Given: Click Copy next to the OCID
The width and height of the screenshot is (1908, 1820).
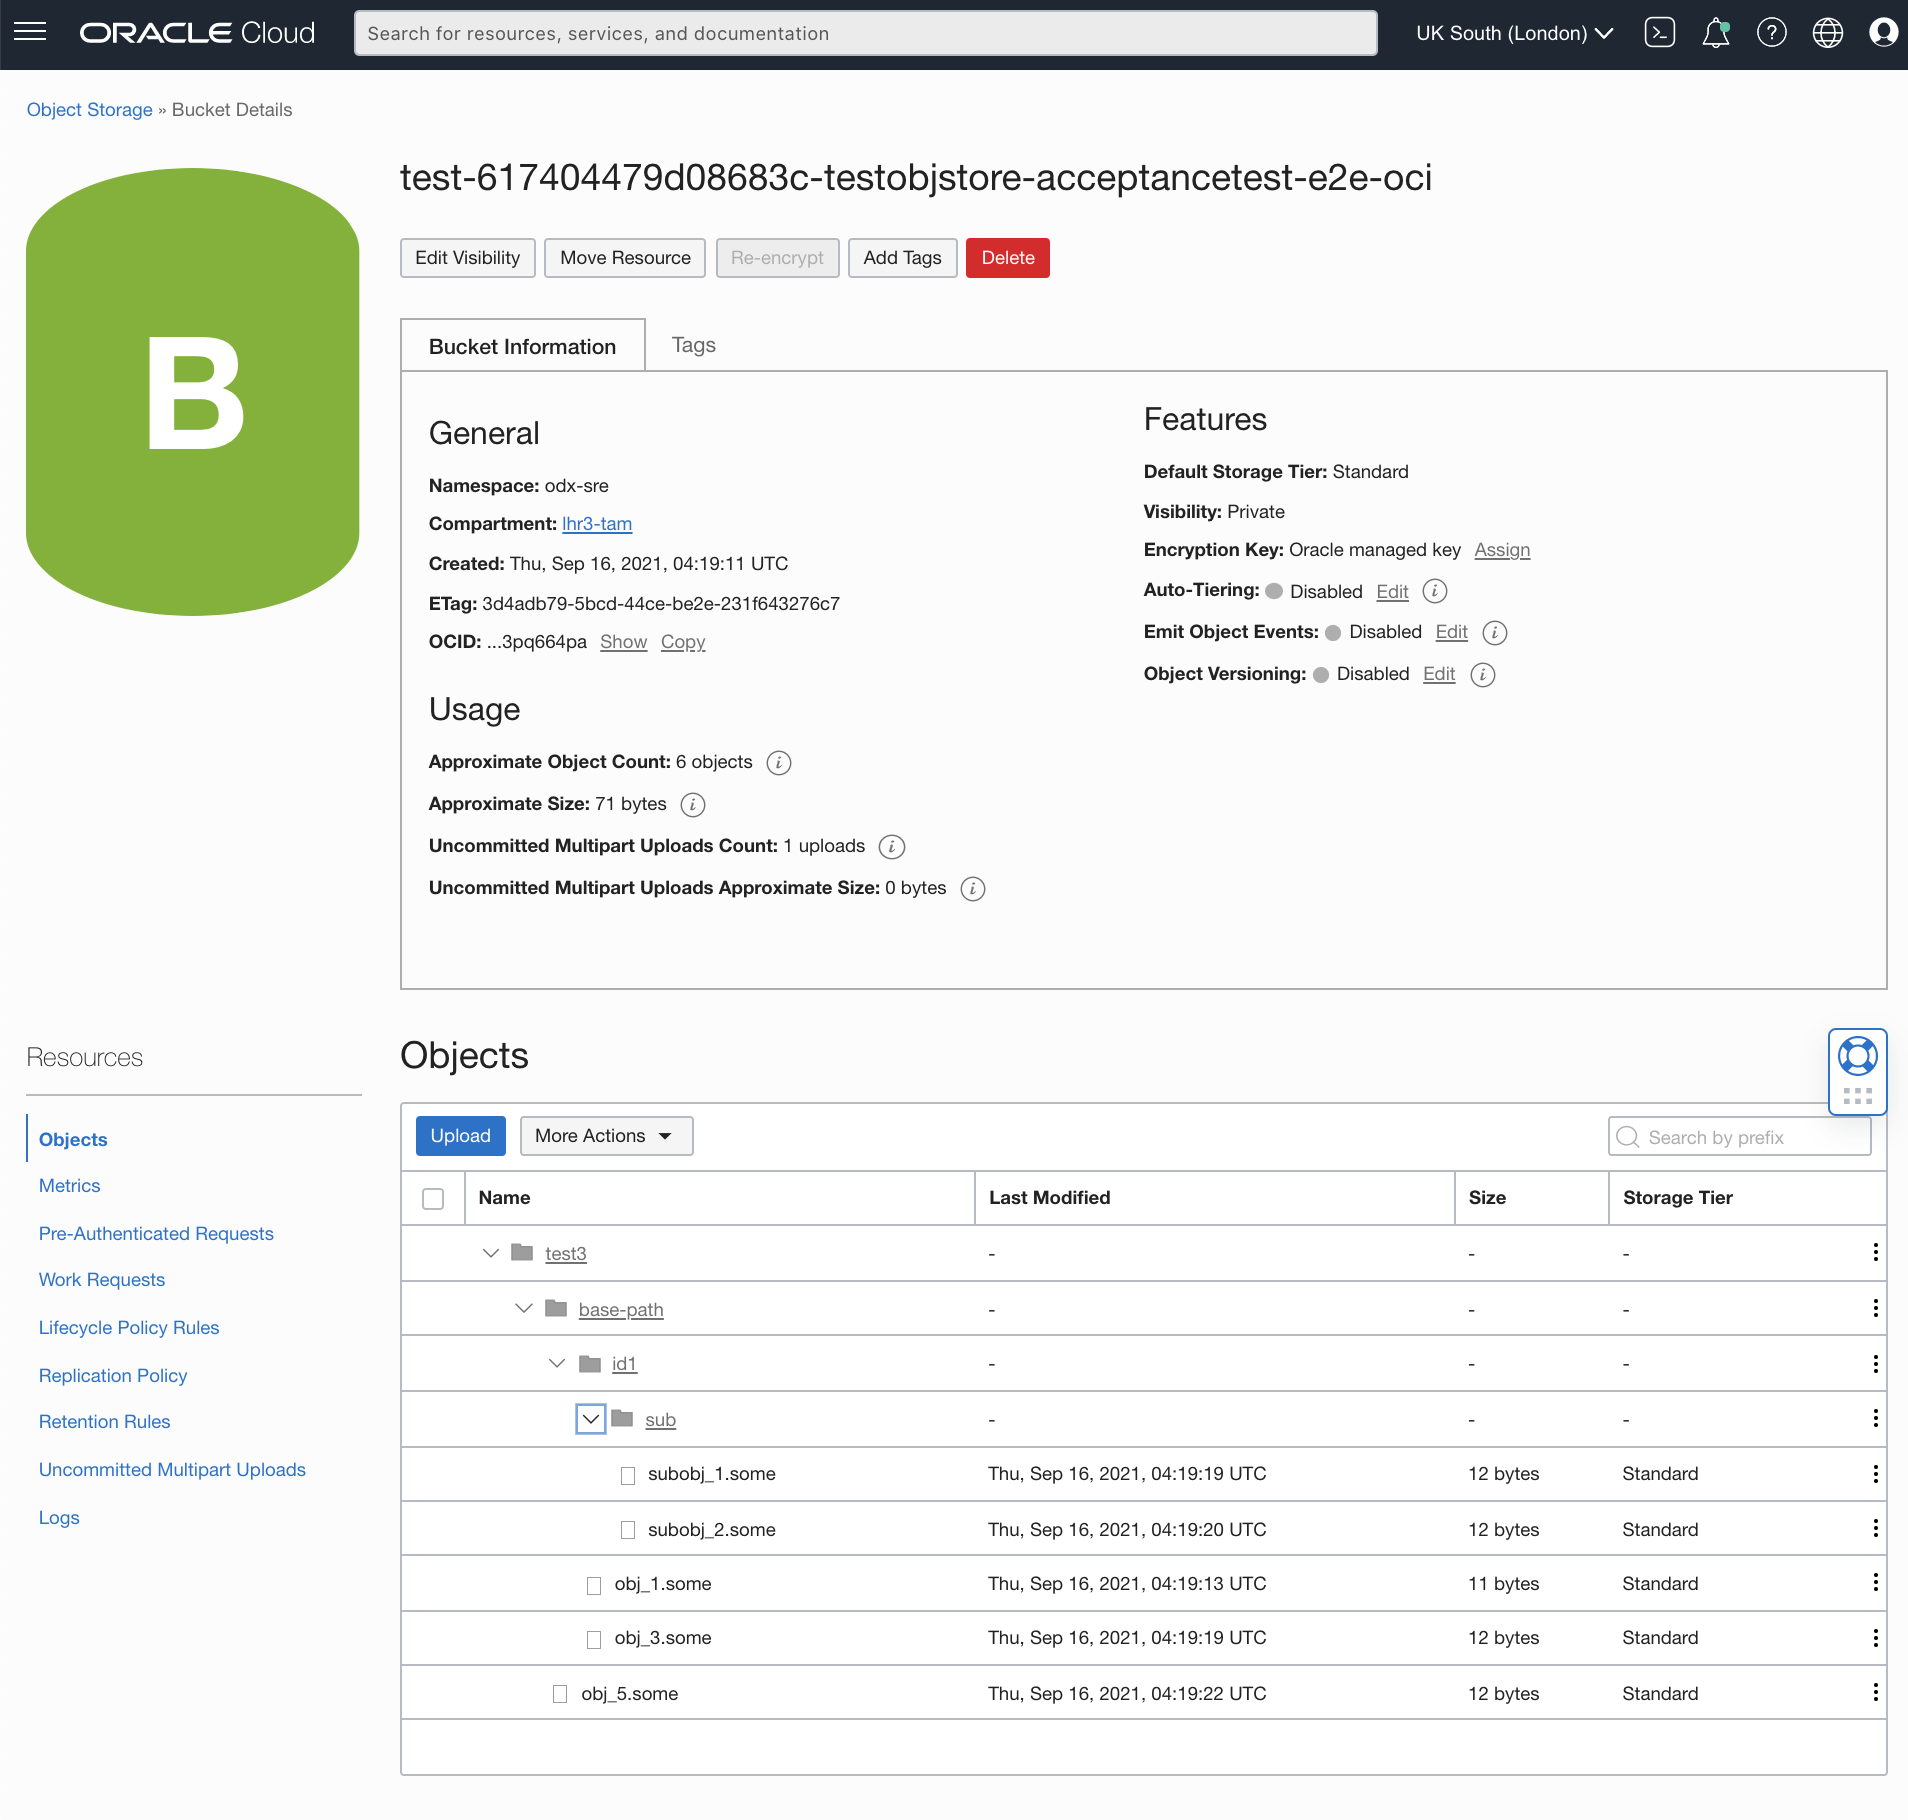Looking at the screenshot, I should (683, 642).
